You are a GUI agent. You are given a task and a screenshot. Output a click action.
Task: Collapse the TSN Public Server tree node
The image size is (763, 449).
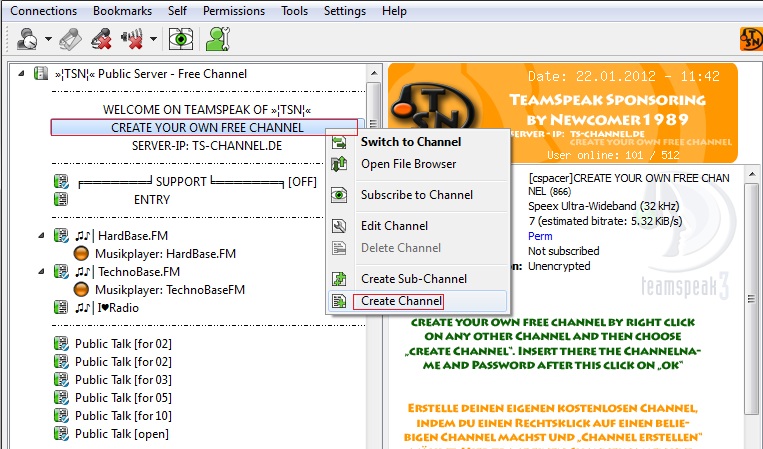coord(21,74)
